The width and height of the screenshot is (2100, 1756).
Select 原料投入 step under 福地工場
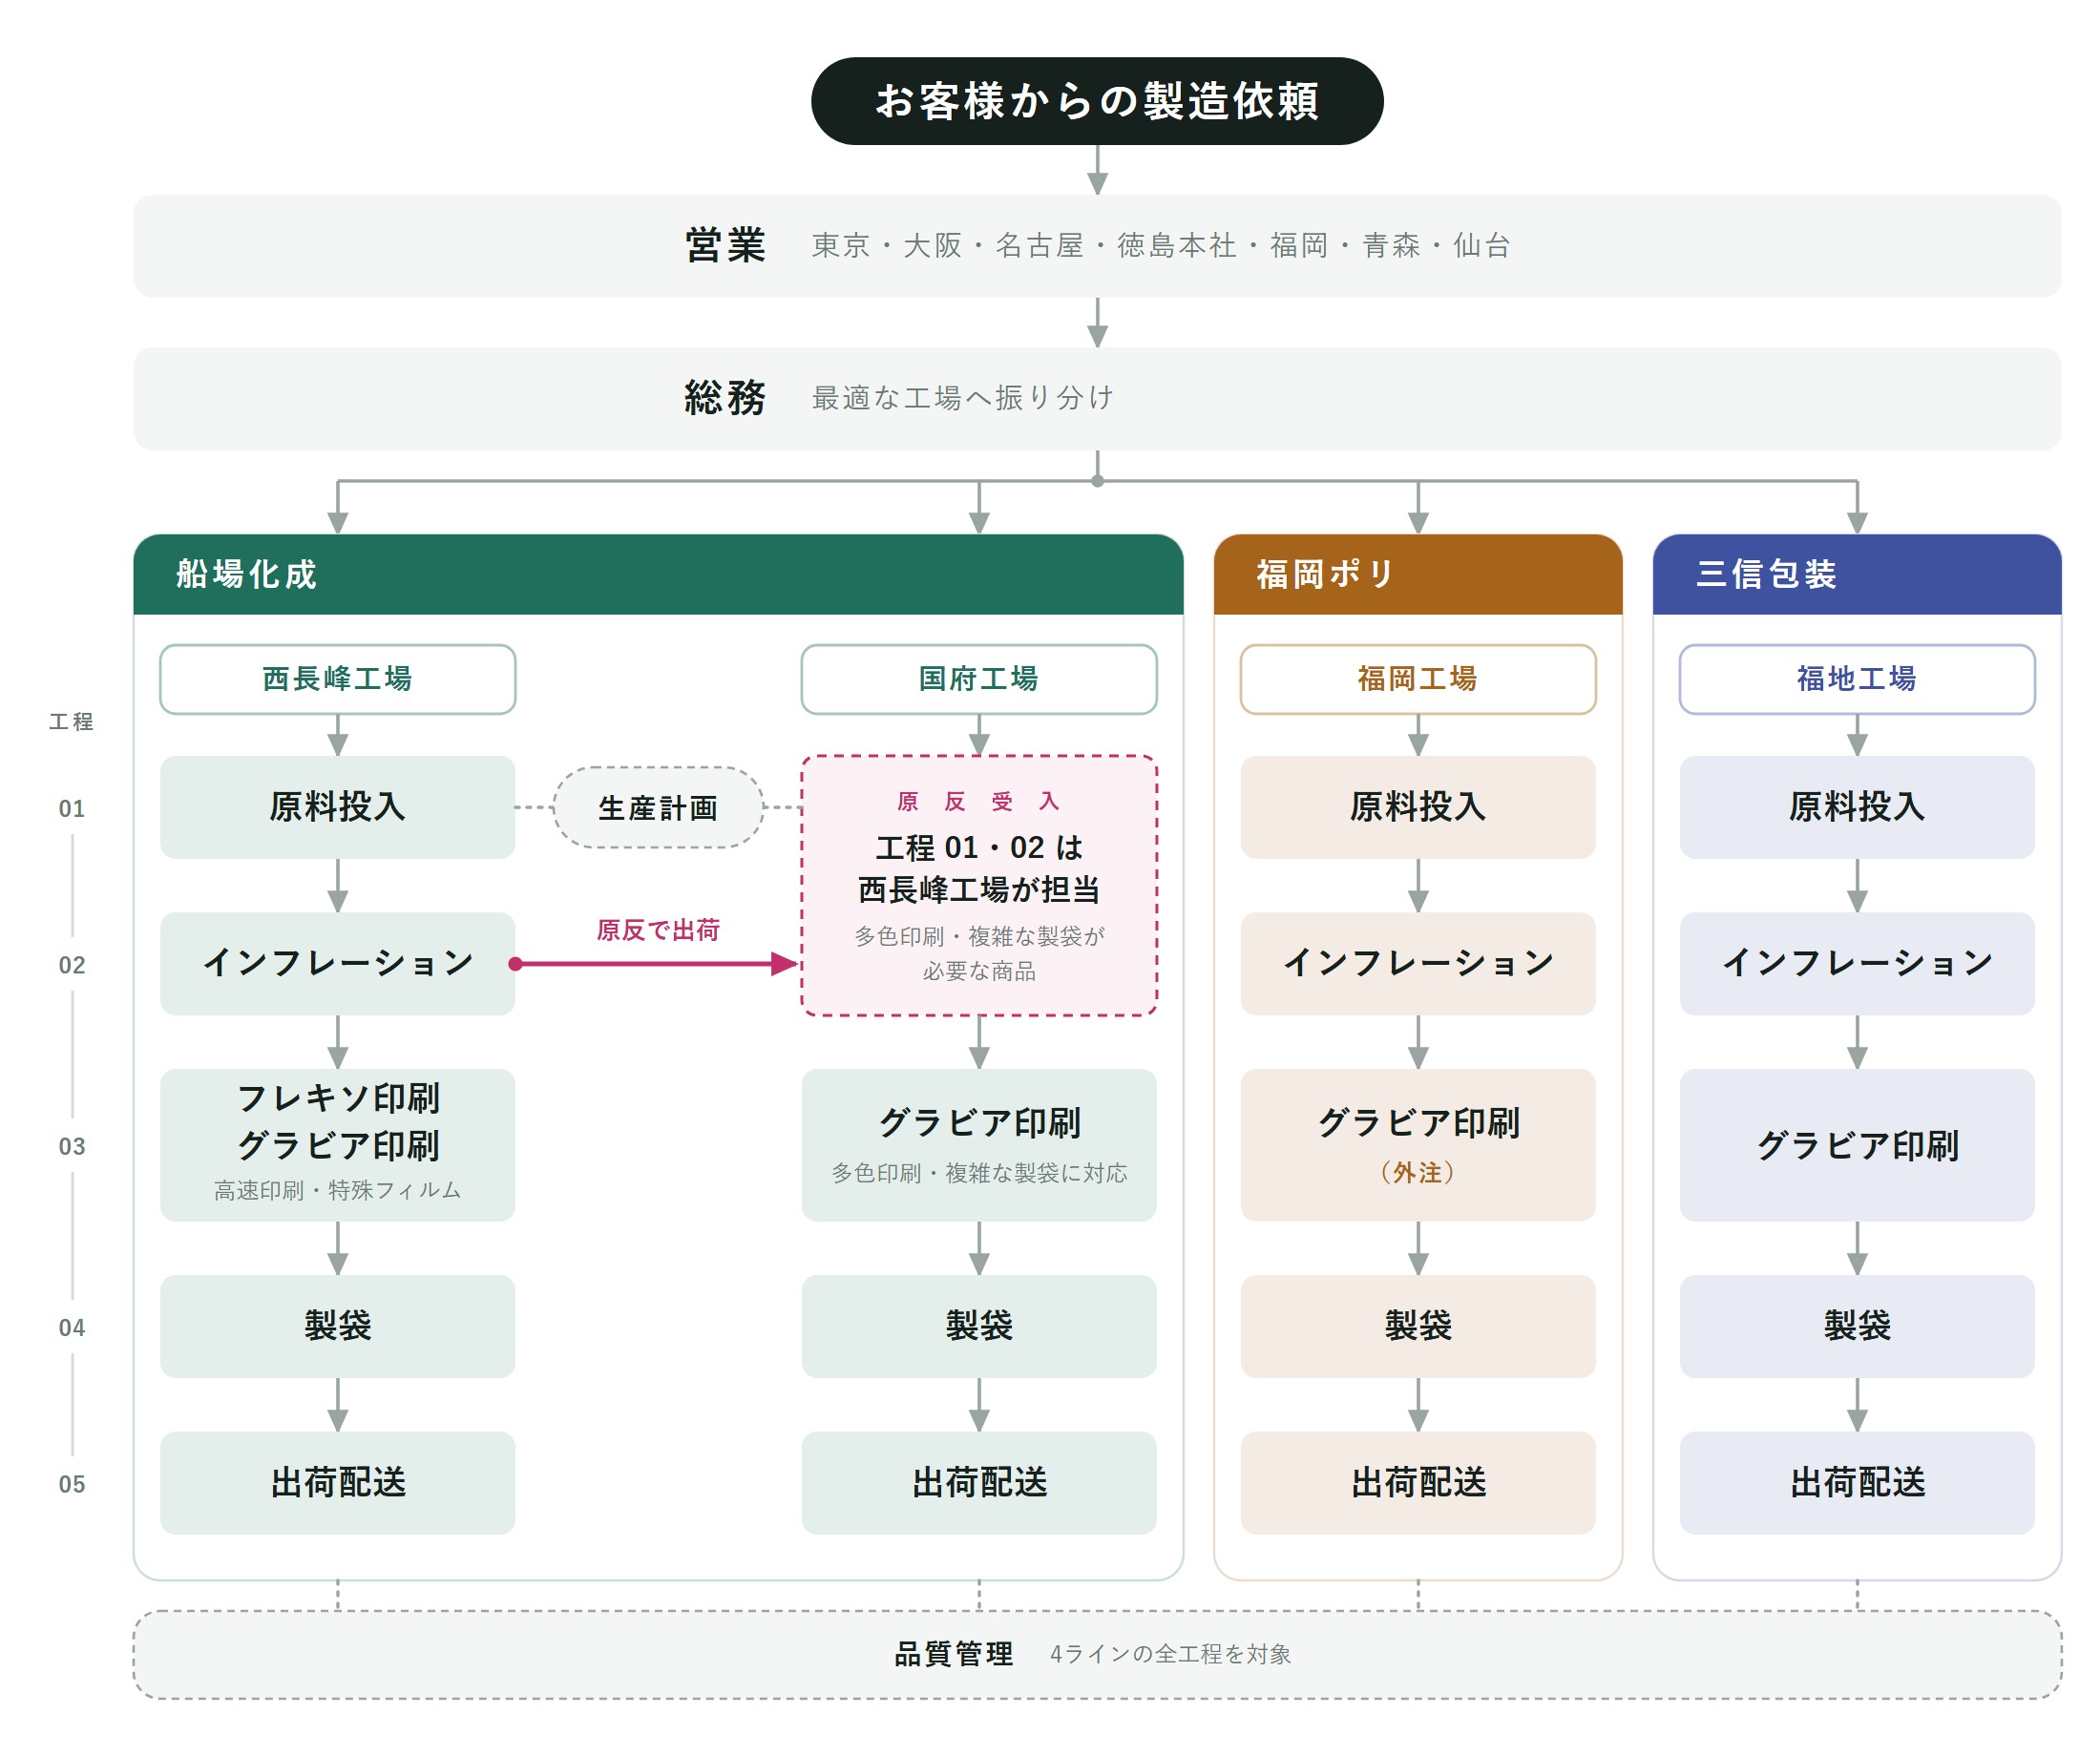(1857, 807)
